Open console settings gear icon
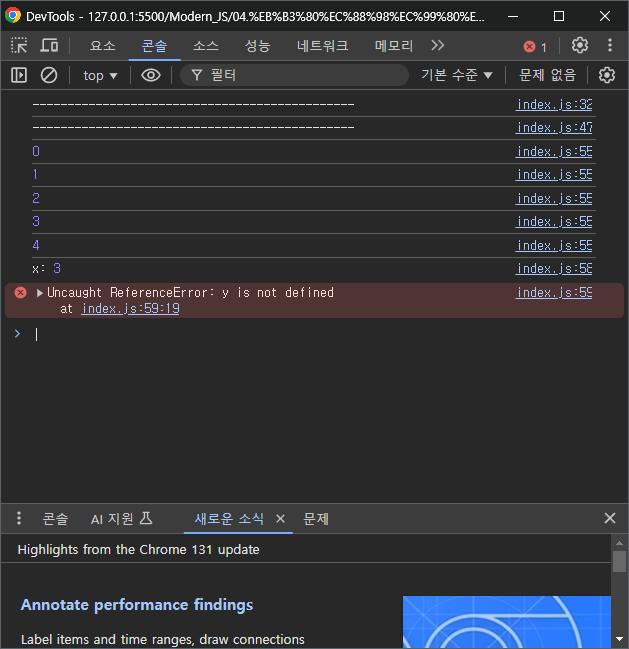 pyautogui.click(x=607, y=75)
